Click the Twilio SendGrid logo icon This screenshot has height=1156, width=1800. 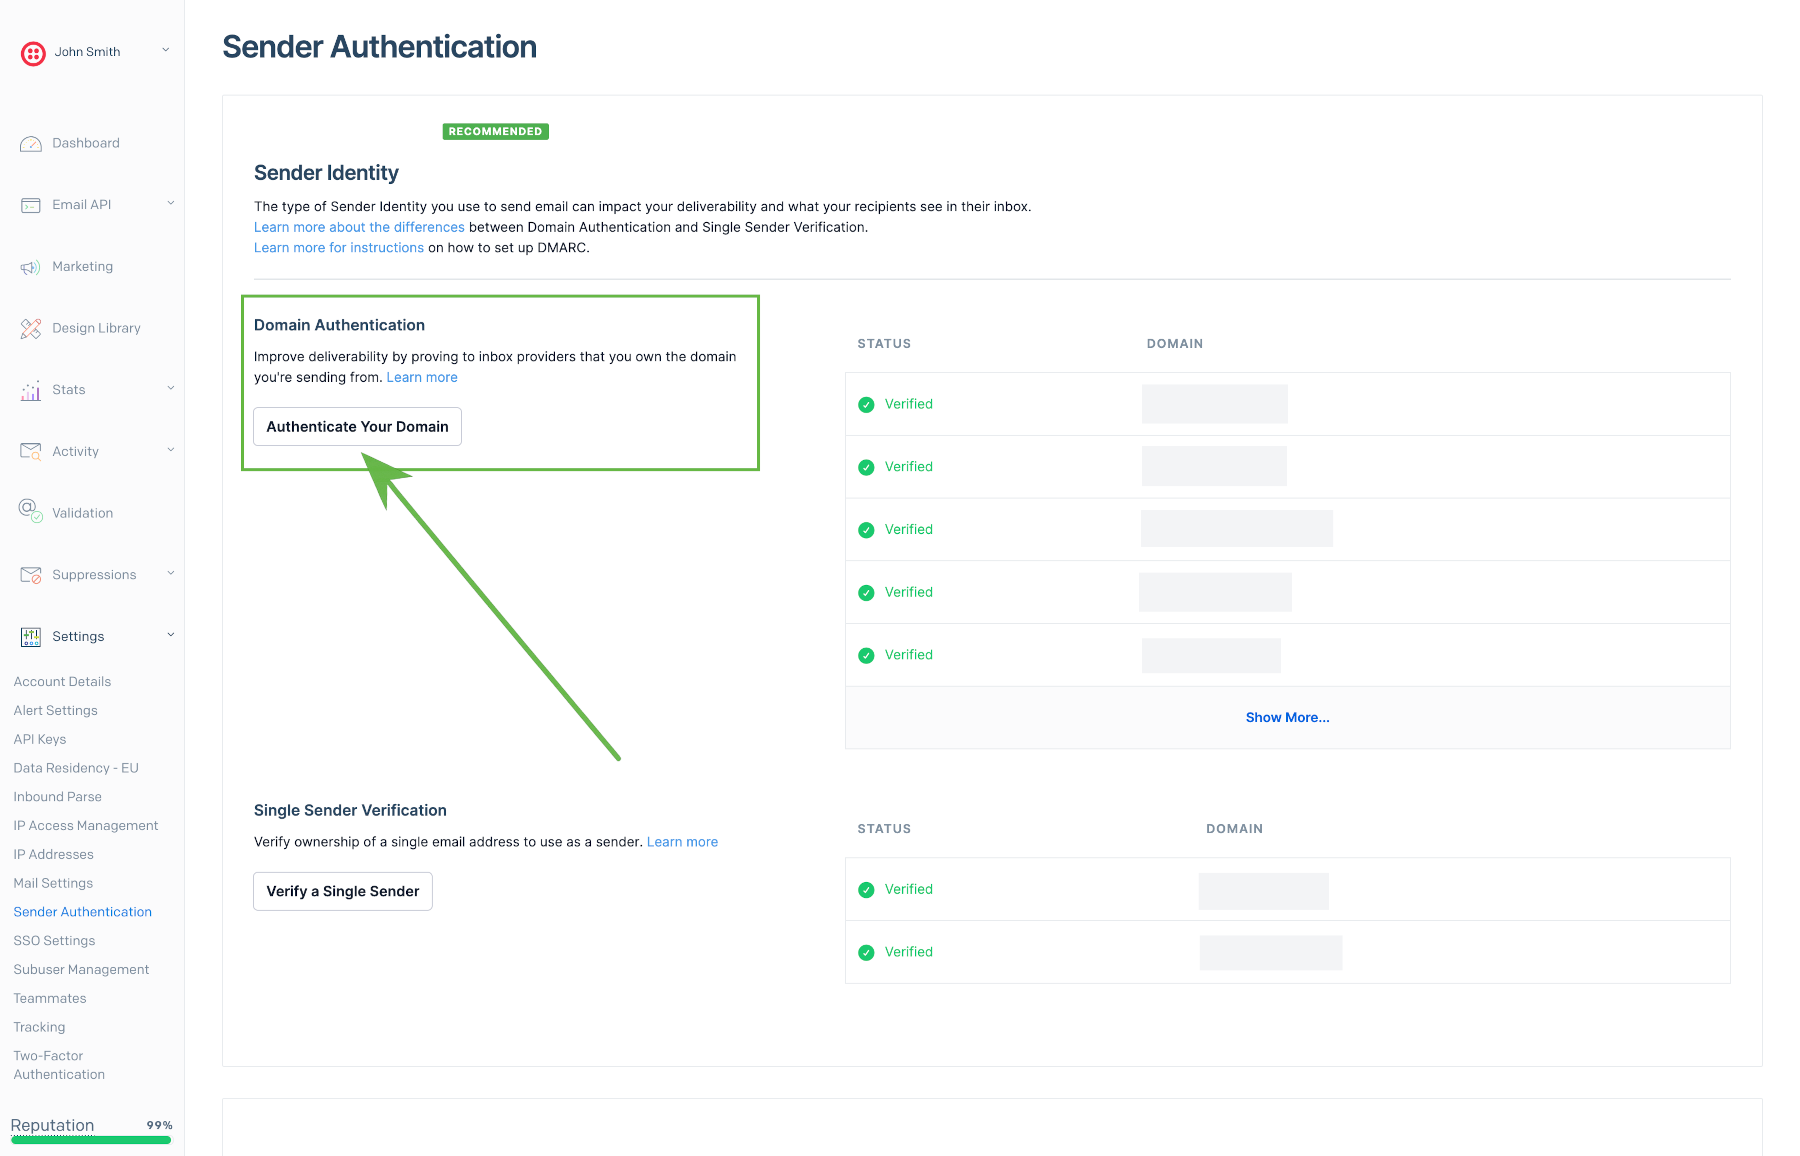pyautogui.click(x=33, y=53)
